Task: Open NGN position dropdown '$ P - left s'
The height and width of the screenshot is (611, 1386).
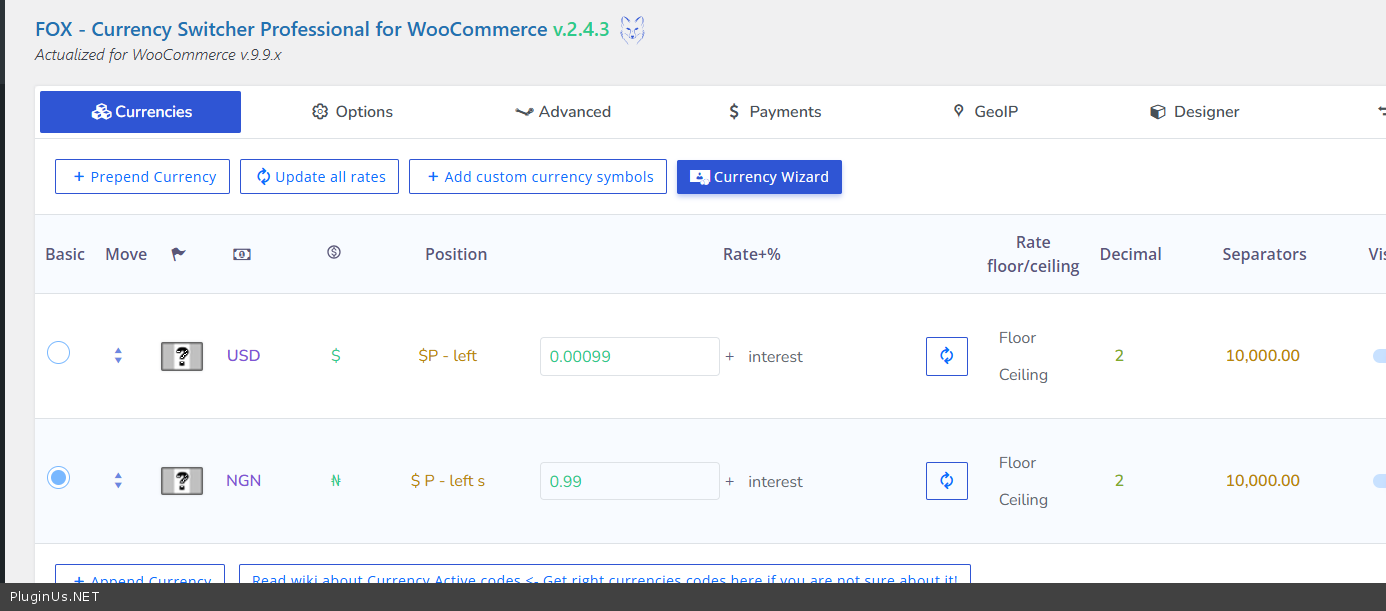Action: coord(447,481)
